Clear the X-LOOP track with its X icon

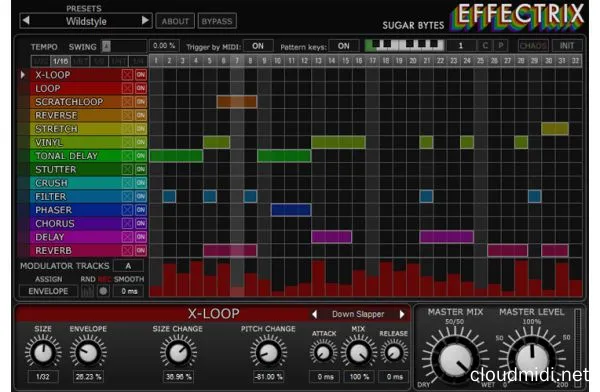click(127, 75)
